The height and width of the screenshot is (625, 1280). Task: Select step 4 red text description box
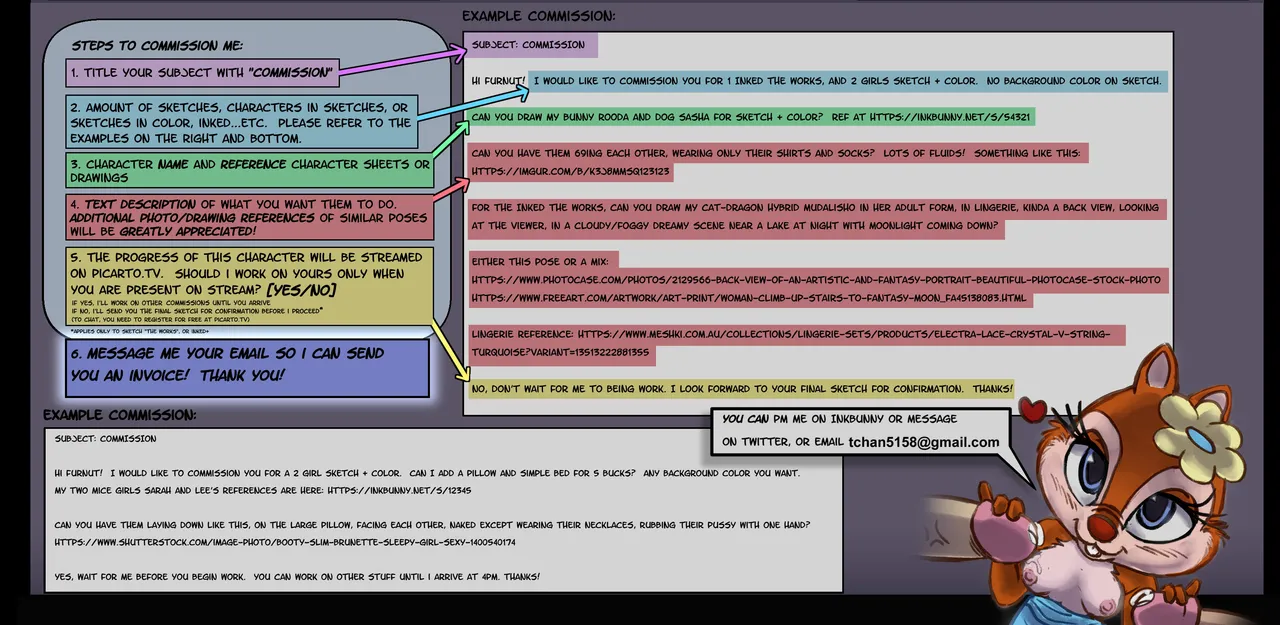click(250, 217)
